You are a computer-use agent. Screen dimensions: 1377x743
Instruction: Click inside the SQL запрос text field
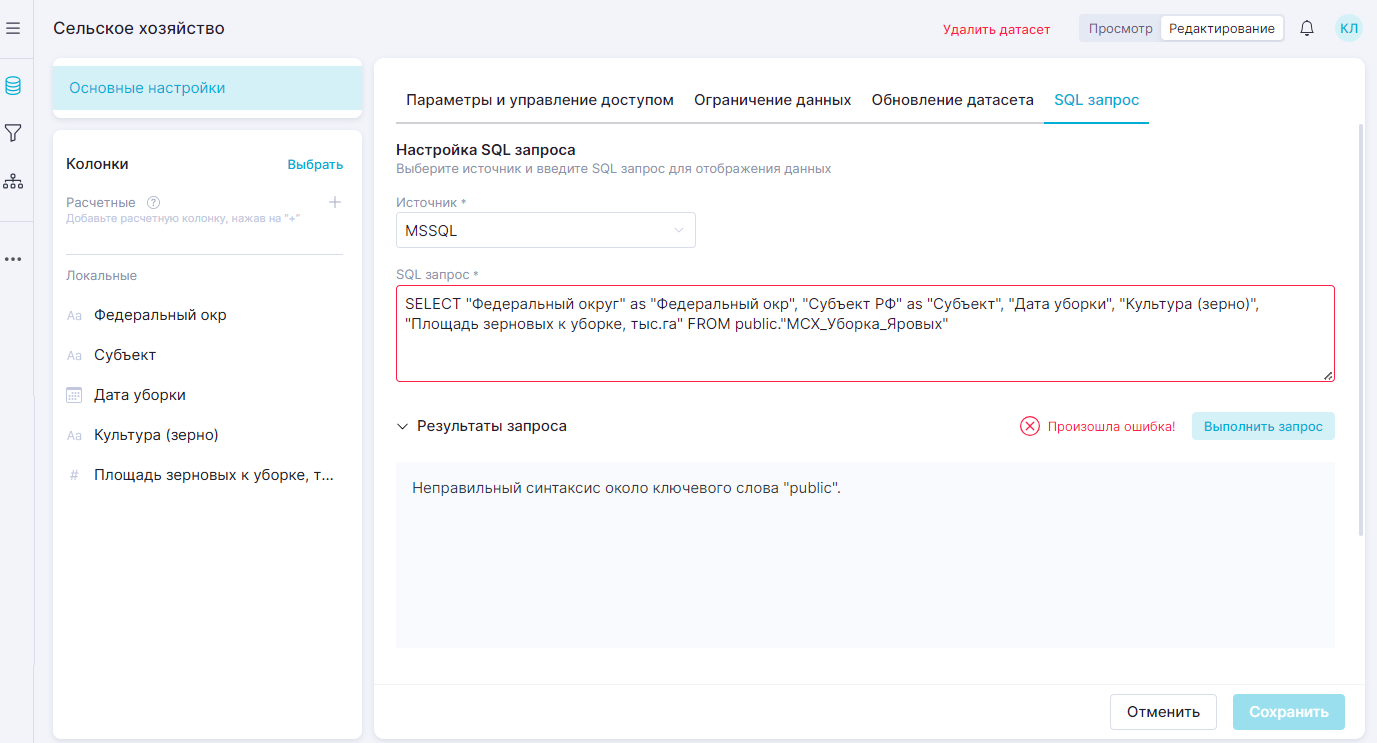pyautogui.click(x=864, y=350)
